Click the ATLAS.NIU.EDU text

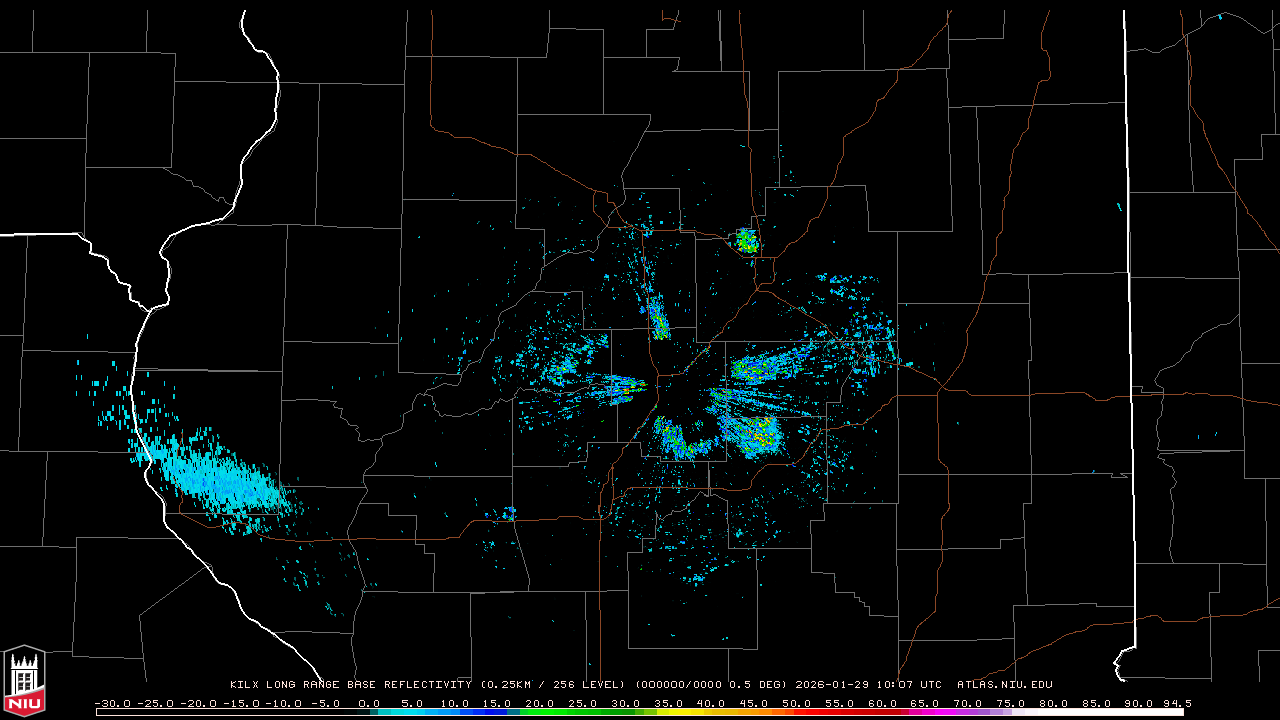[1005, 685]
